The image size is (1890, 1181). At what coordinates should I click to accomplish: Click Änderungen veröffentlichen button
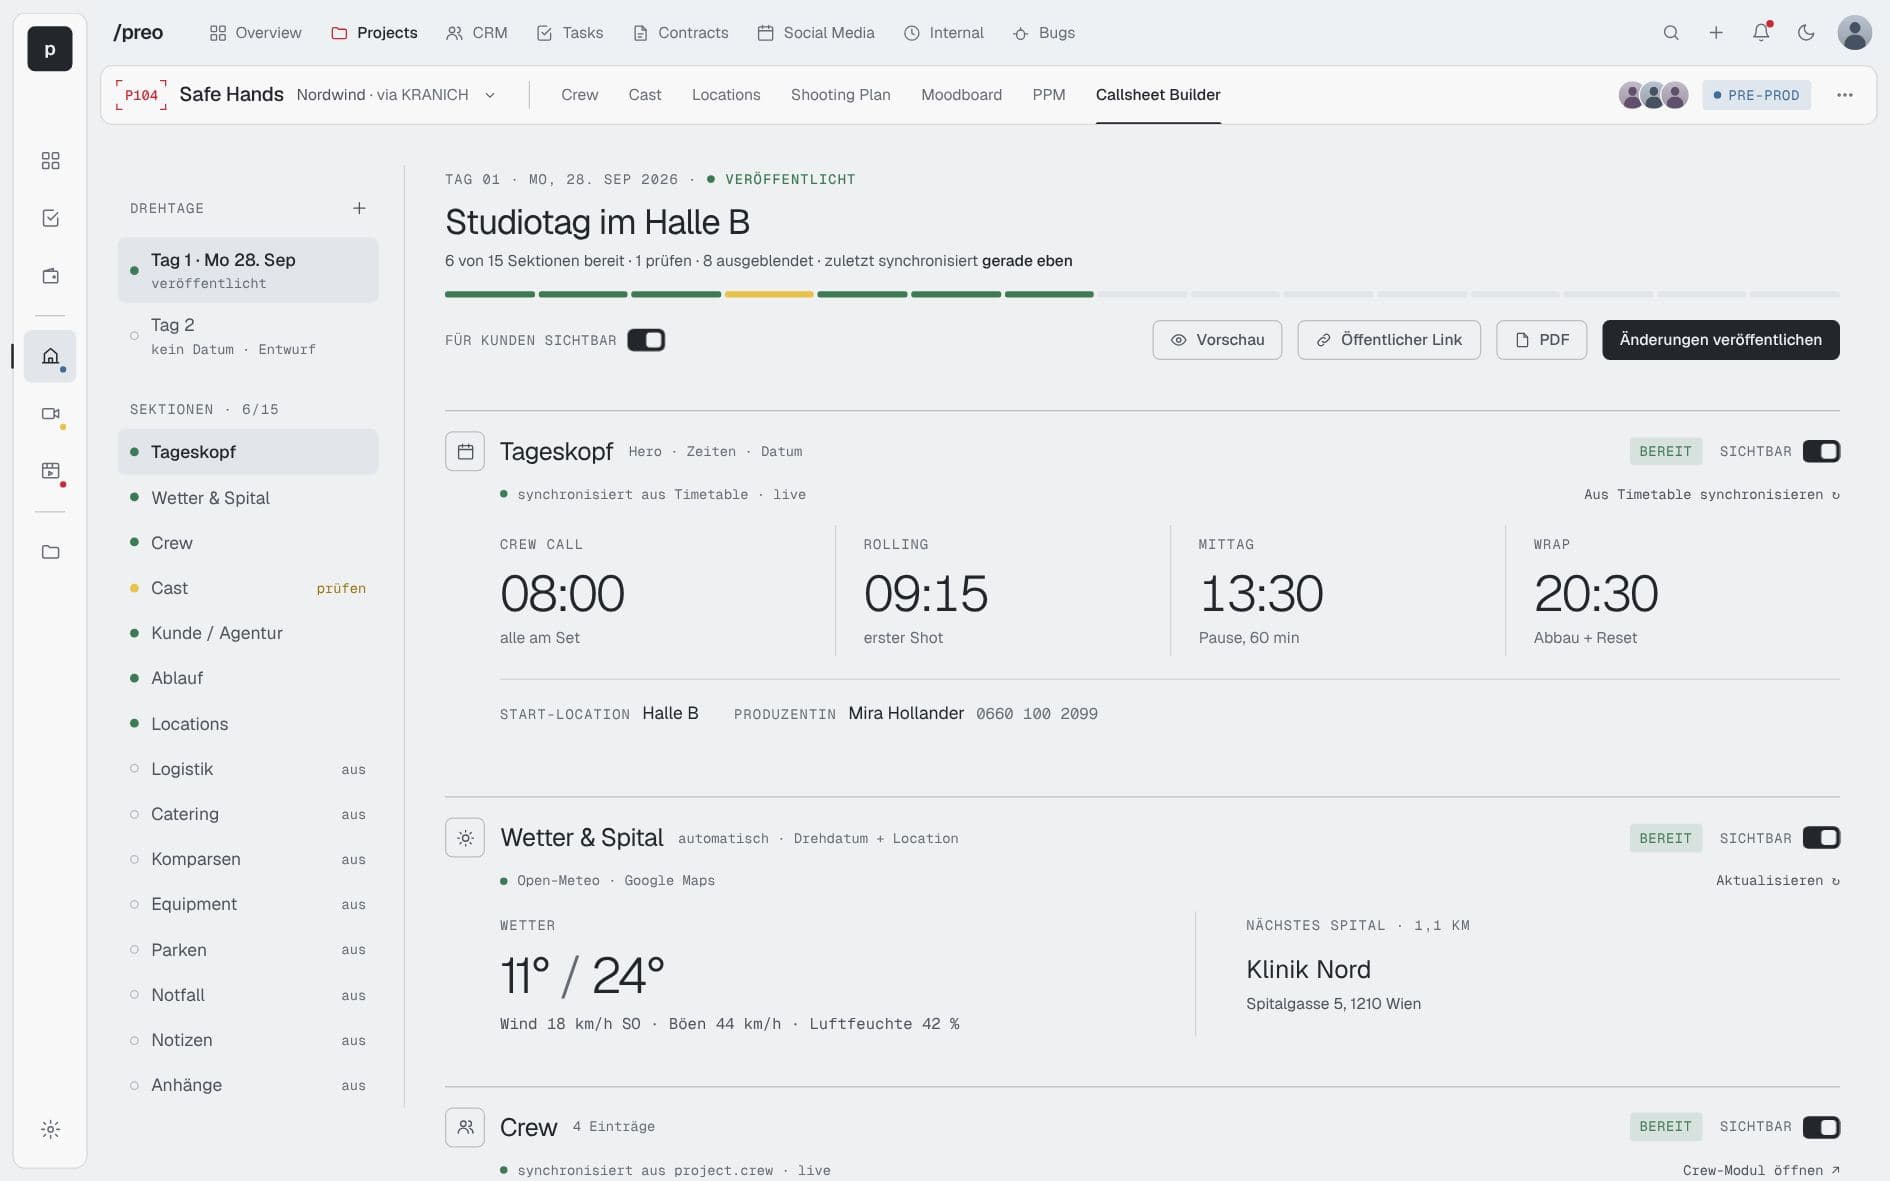(1720, 340)
